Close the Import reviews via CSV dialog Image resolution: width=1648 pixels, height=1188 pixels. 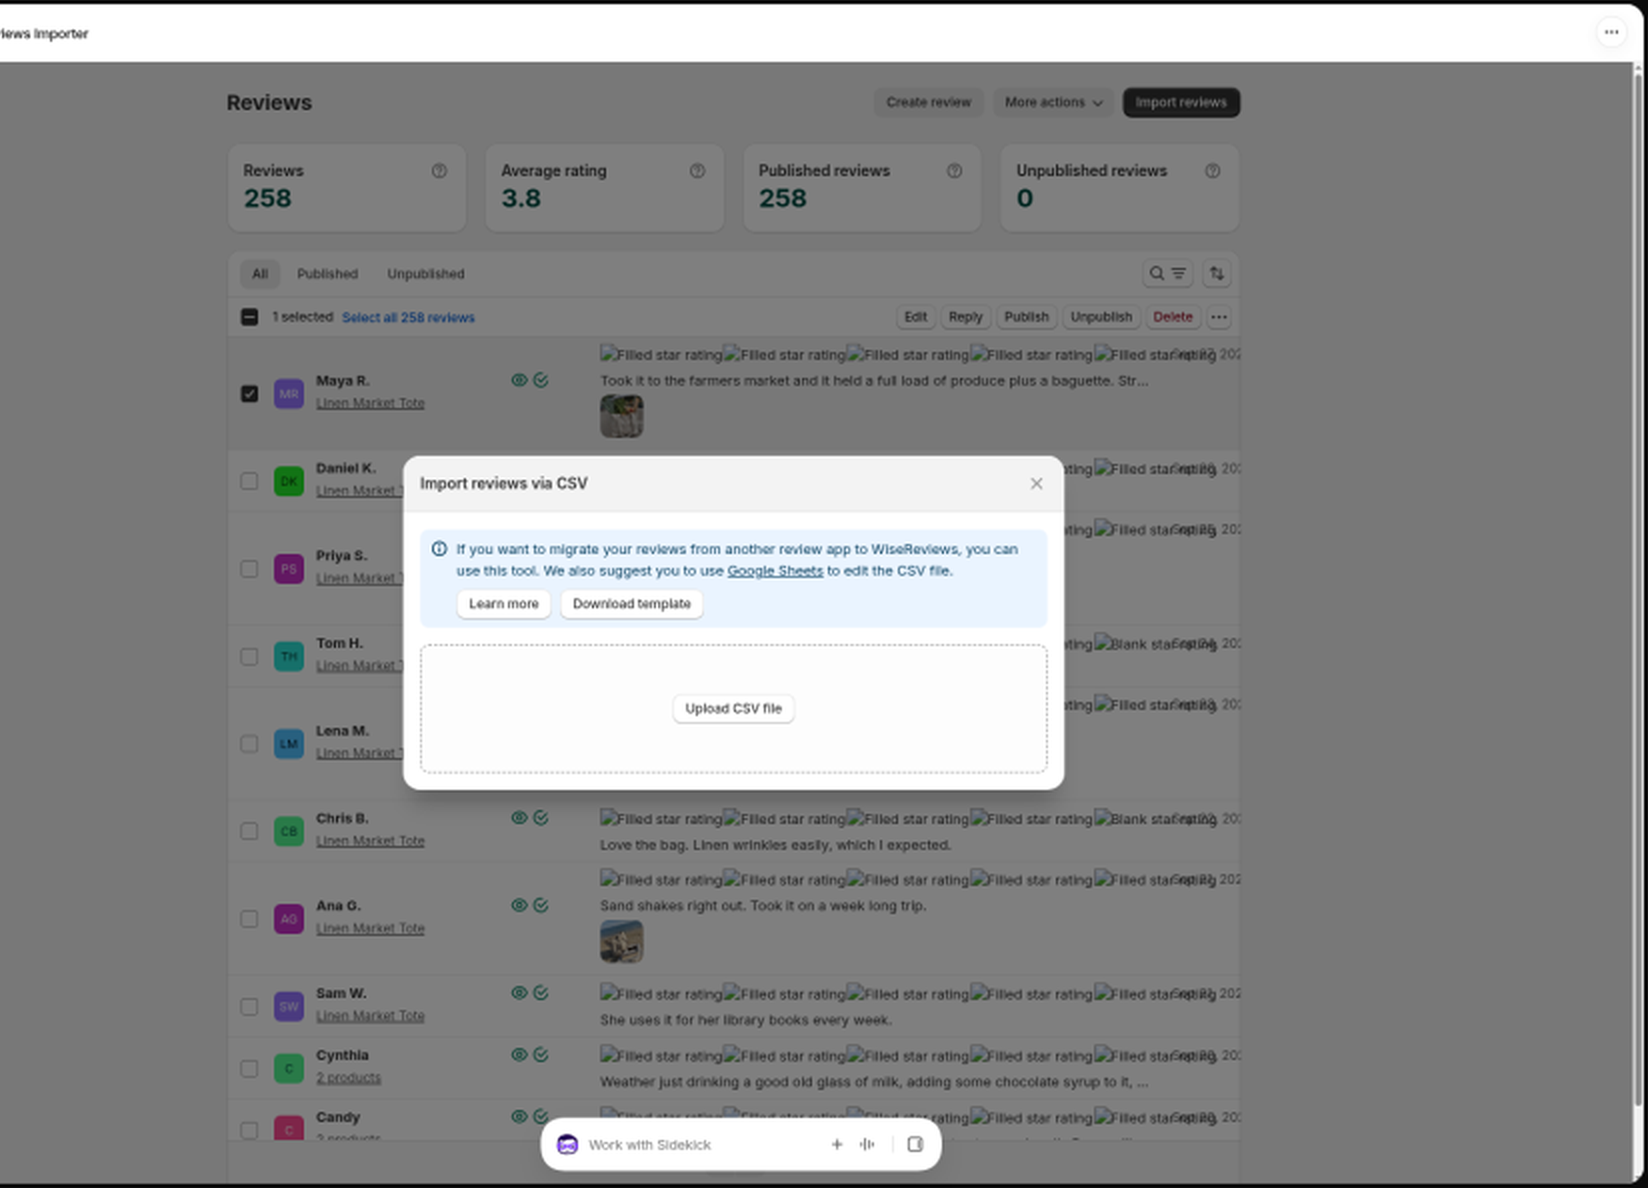tap(1036, 483)
